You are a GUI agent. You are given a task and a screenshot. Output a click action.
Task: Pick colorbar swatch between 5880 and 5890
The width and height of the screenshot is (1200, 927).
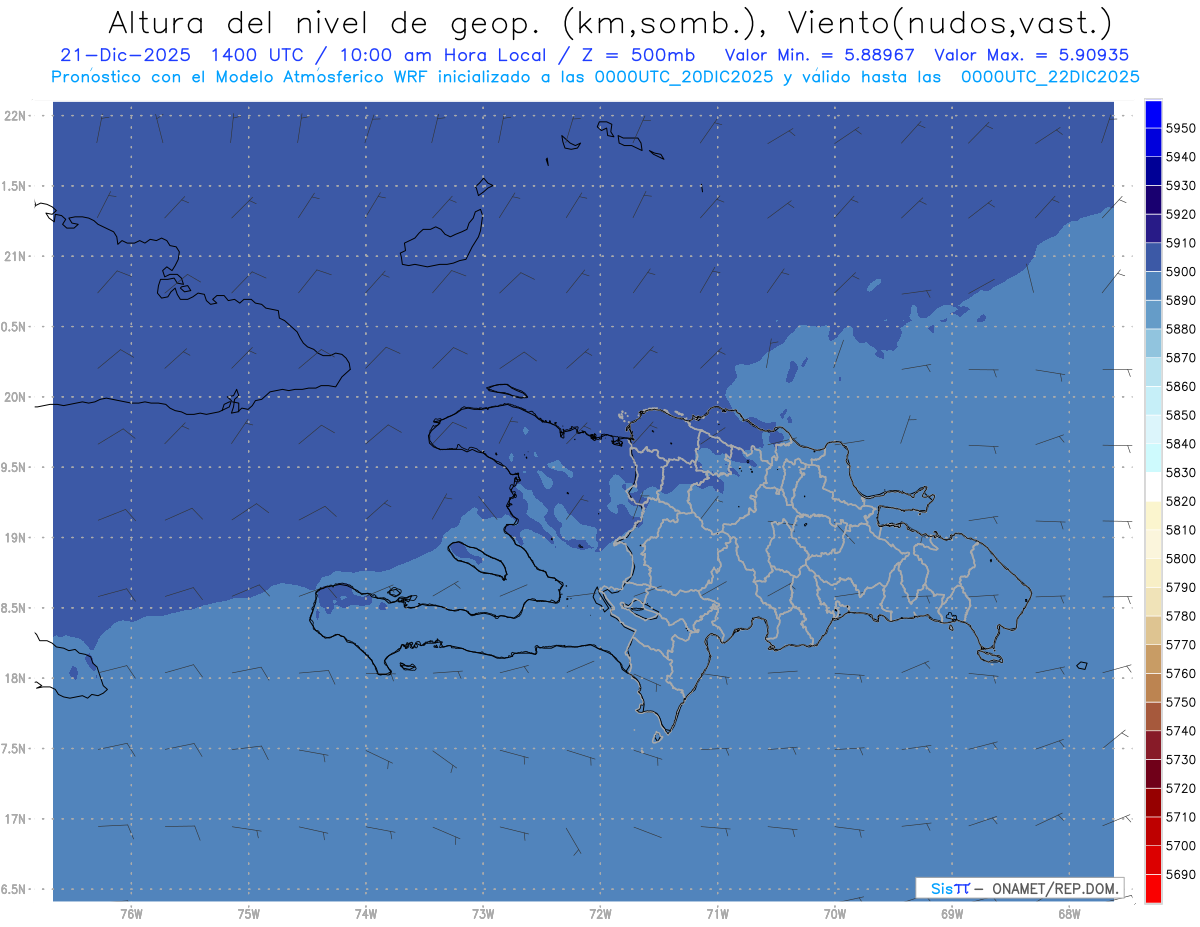point(1153,314)
